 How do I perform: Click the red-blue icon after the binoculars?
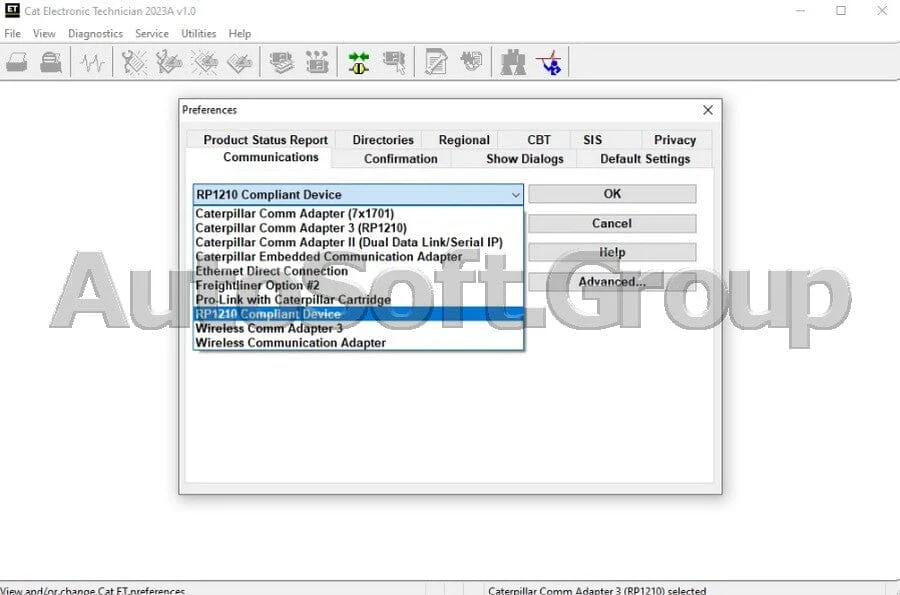tap(548, 63)
